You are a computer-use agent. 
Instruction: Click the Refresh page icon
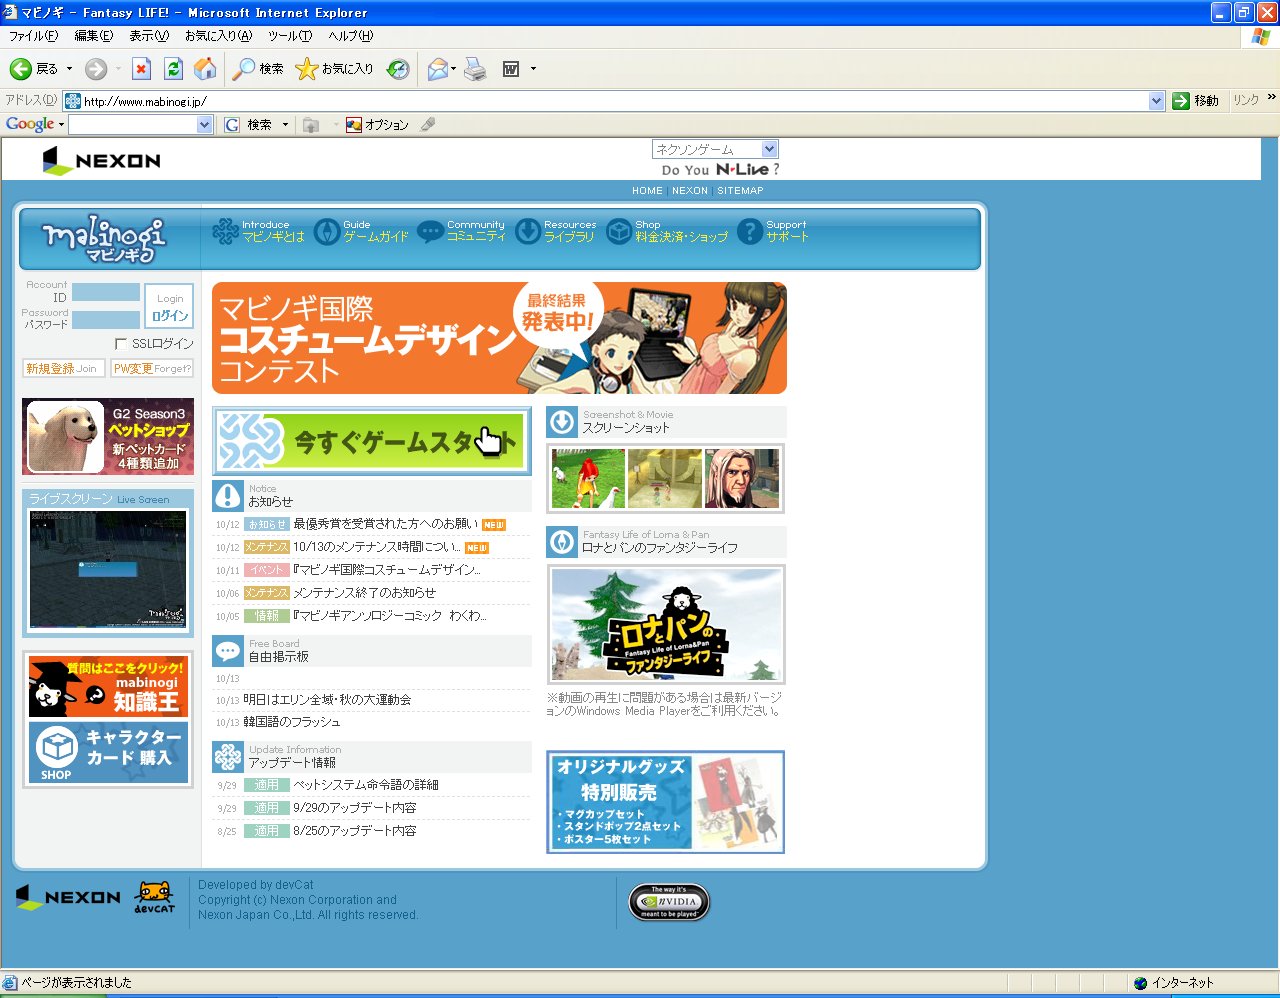click(x=173, y=69)
